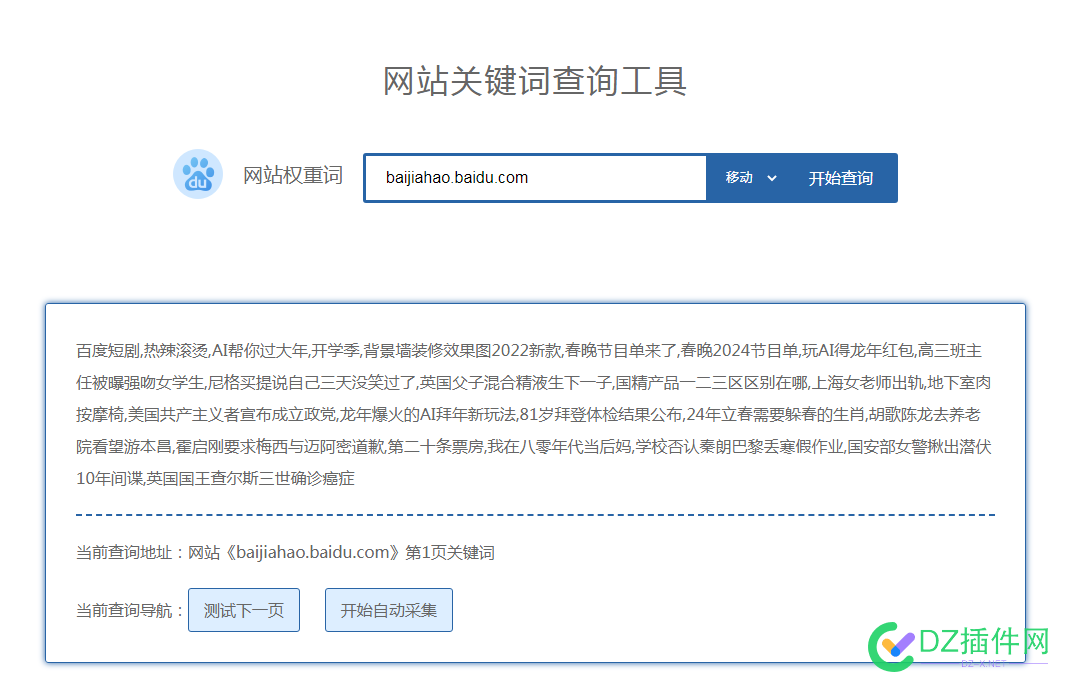This screenshot has height=687, width=1068.
Task: Click the keyword 81岁拜登体检结果公布
Action: click(601, 415)
